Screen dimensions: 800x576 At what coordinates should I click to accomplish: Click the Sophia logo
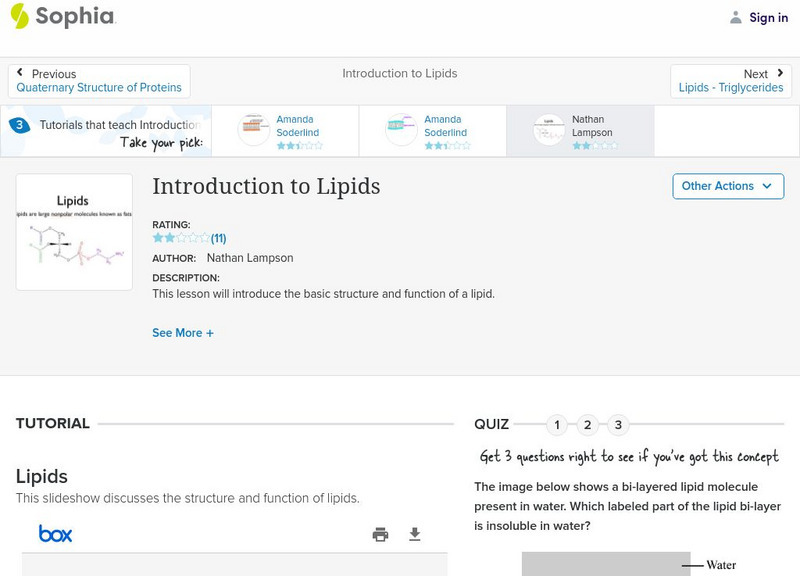65,17
